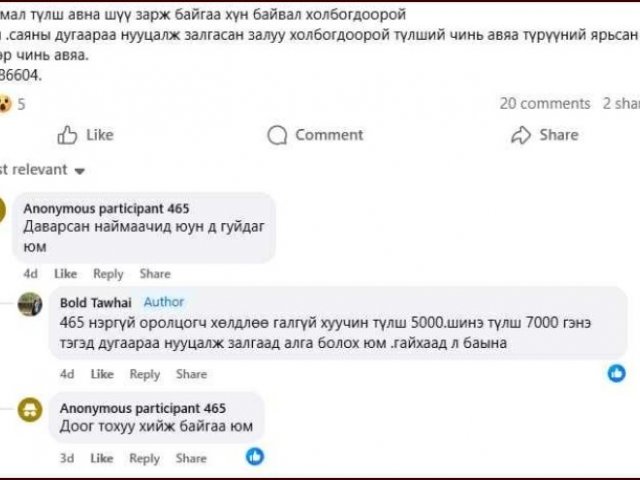Like the first Anonymous participant 465 comment
Viewport: 640px width, 480px height.
point(65,273)
